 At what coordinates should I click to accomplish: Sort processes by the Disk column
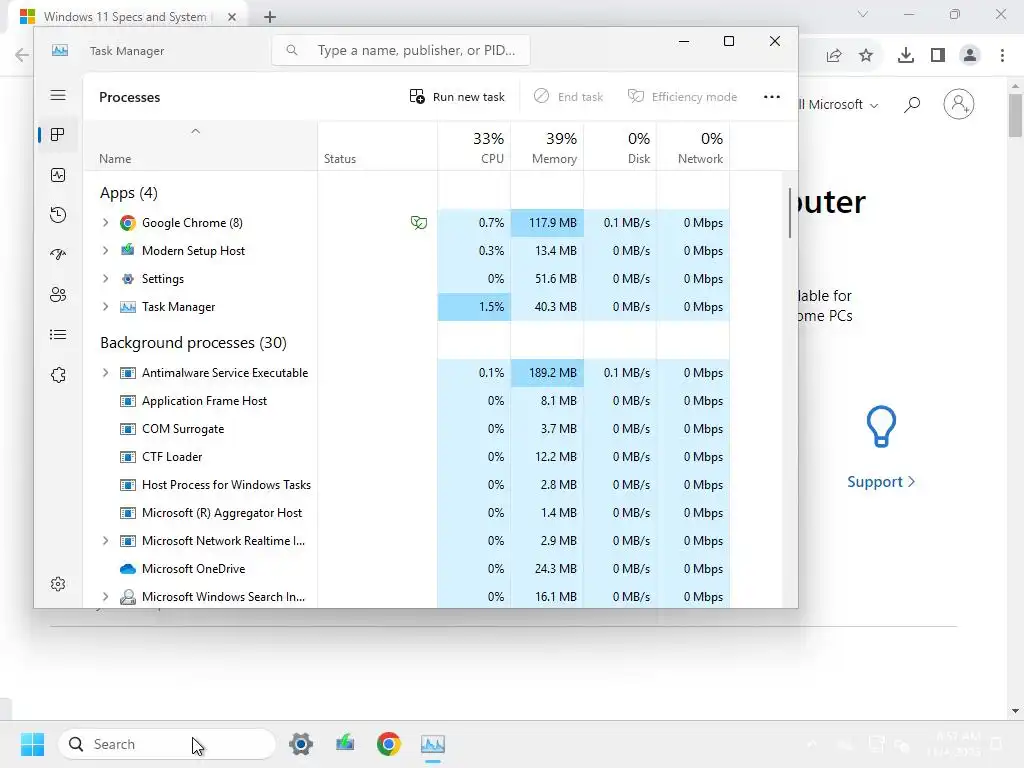click(620, 147)
